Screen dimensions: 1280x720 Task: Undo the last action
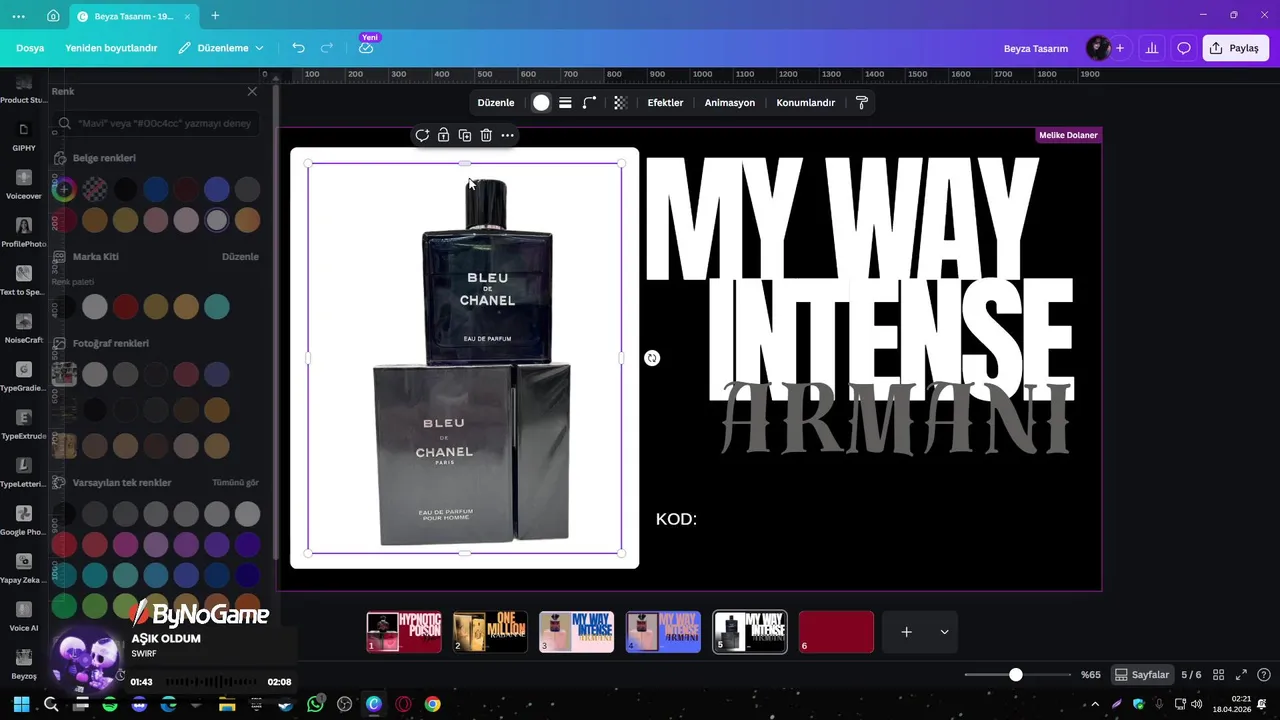298,48
